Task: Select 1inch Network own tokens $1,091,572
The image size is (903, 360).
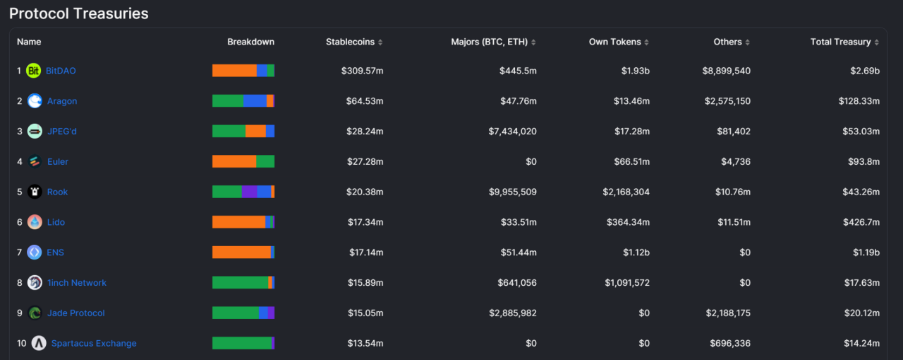Action: pos(627,283)
